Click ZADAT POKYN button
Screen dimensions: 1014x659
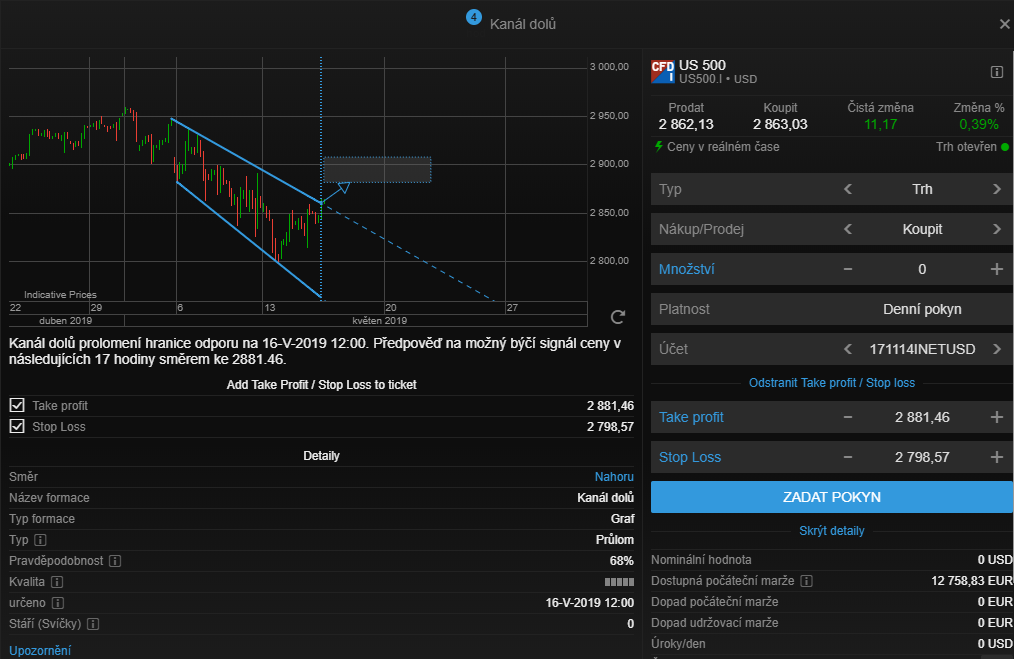pos(832,497)
